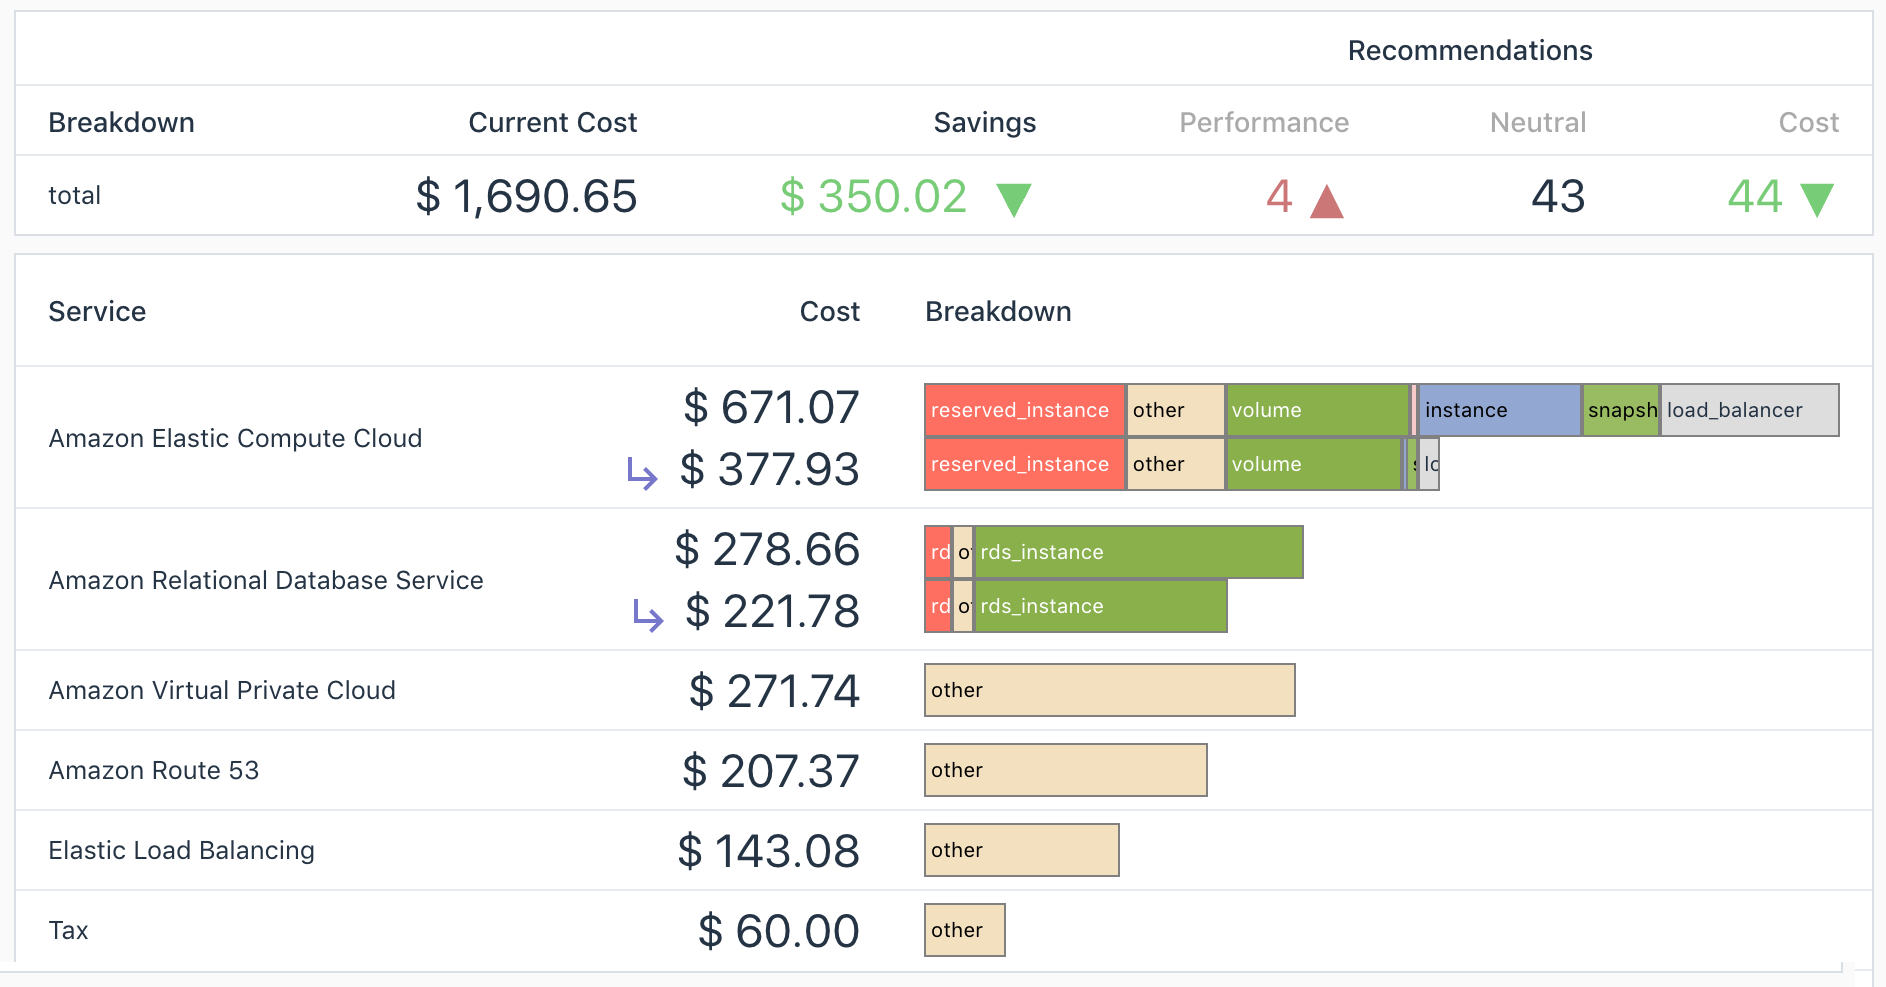Select the rds_instance segment for RDS
Image resolution: width=1886 pixels, height=987 pixels.
click(1139, 551)
